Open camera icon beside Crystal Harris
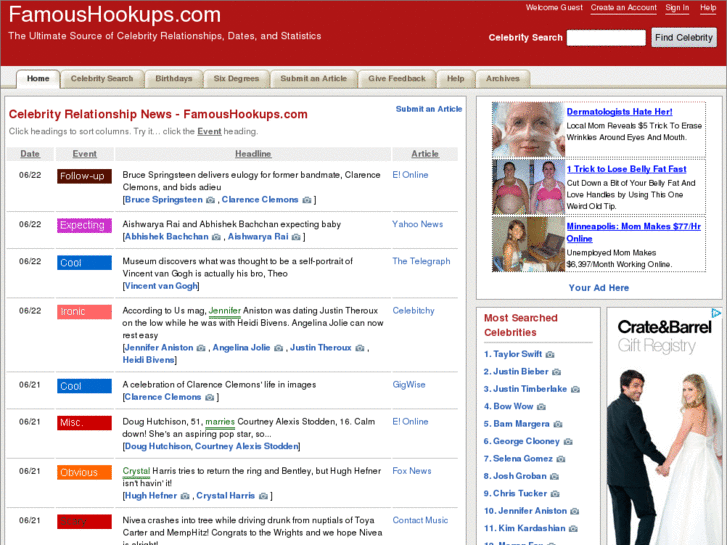727x545 pixels. 263,496
